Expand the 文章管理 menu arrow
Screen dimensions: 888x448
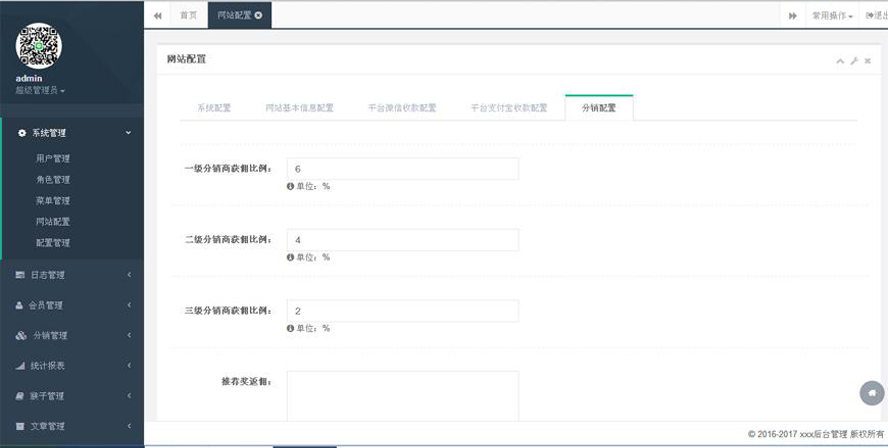pyautogui.click(x=129, y=426)
